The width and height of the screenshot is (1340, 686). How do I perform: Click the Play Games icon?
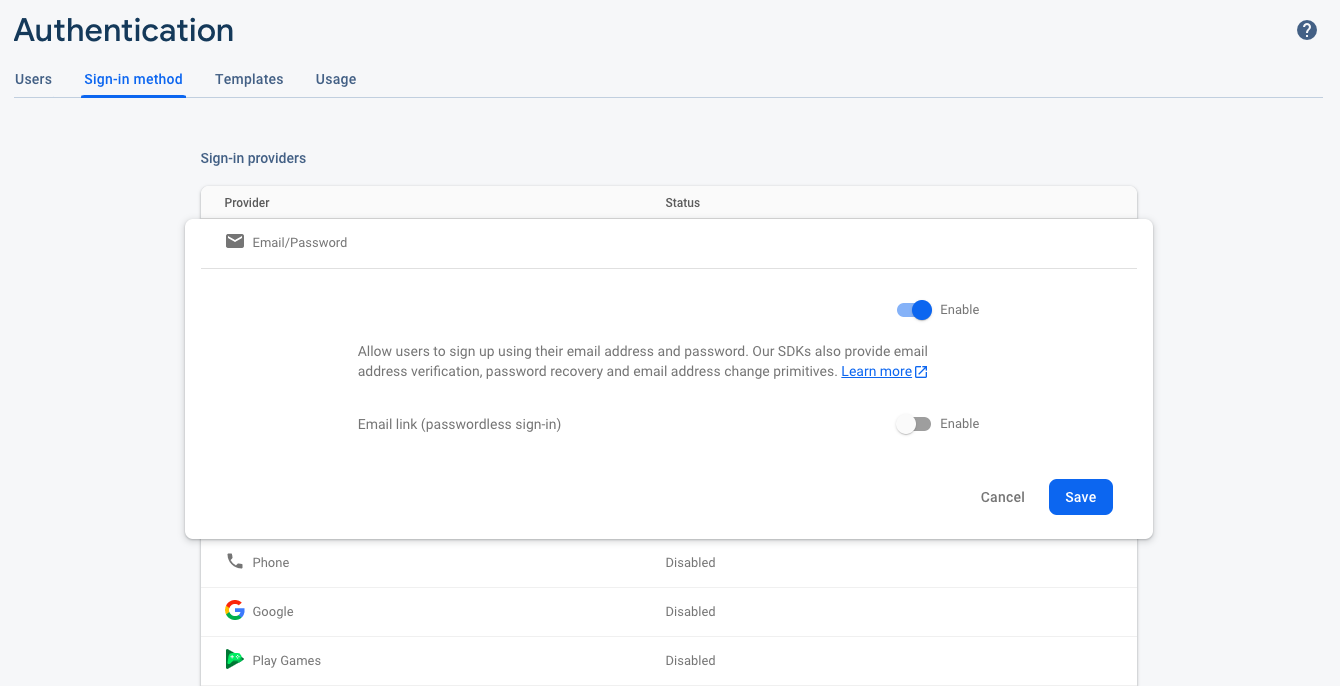pos(235,659)
